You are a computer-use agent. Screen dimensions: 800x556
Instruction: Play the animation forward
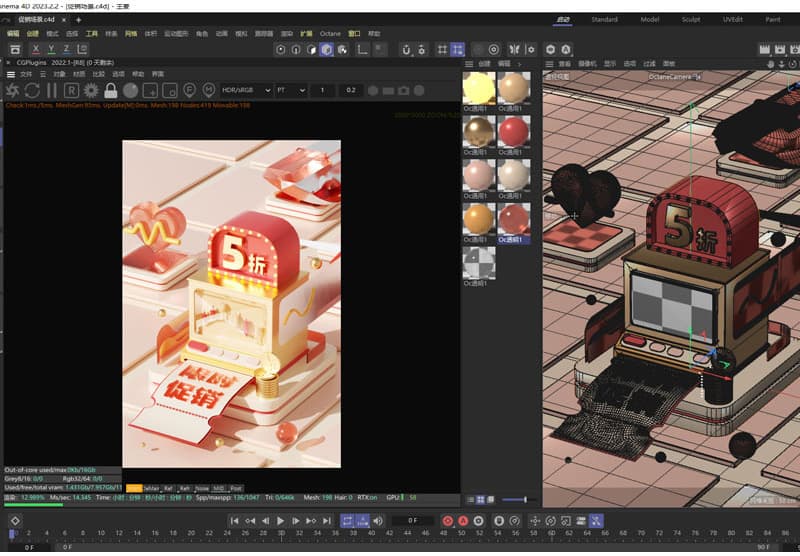(280, 521)
